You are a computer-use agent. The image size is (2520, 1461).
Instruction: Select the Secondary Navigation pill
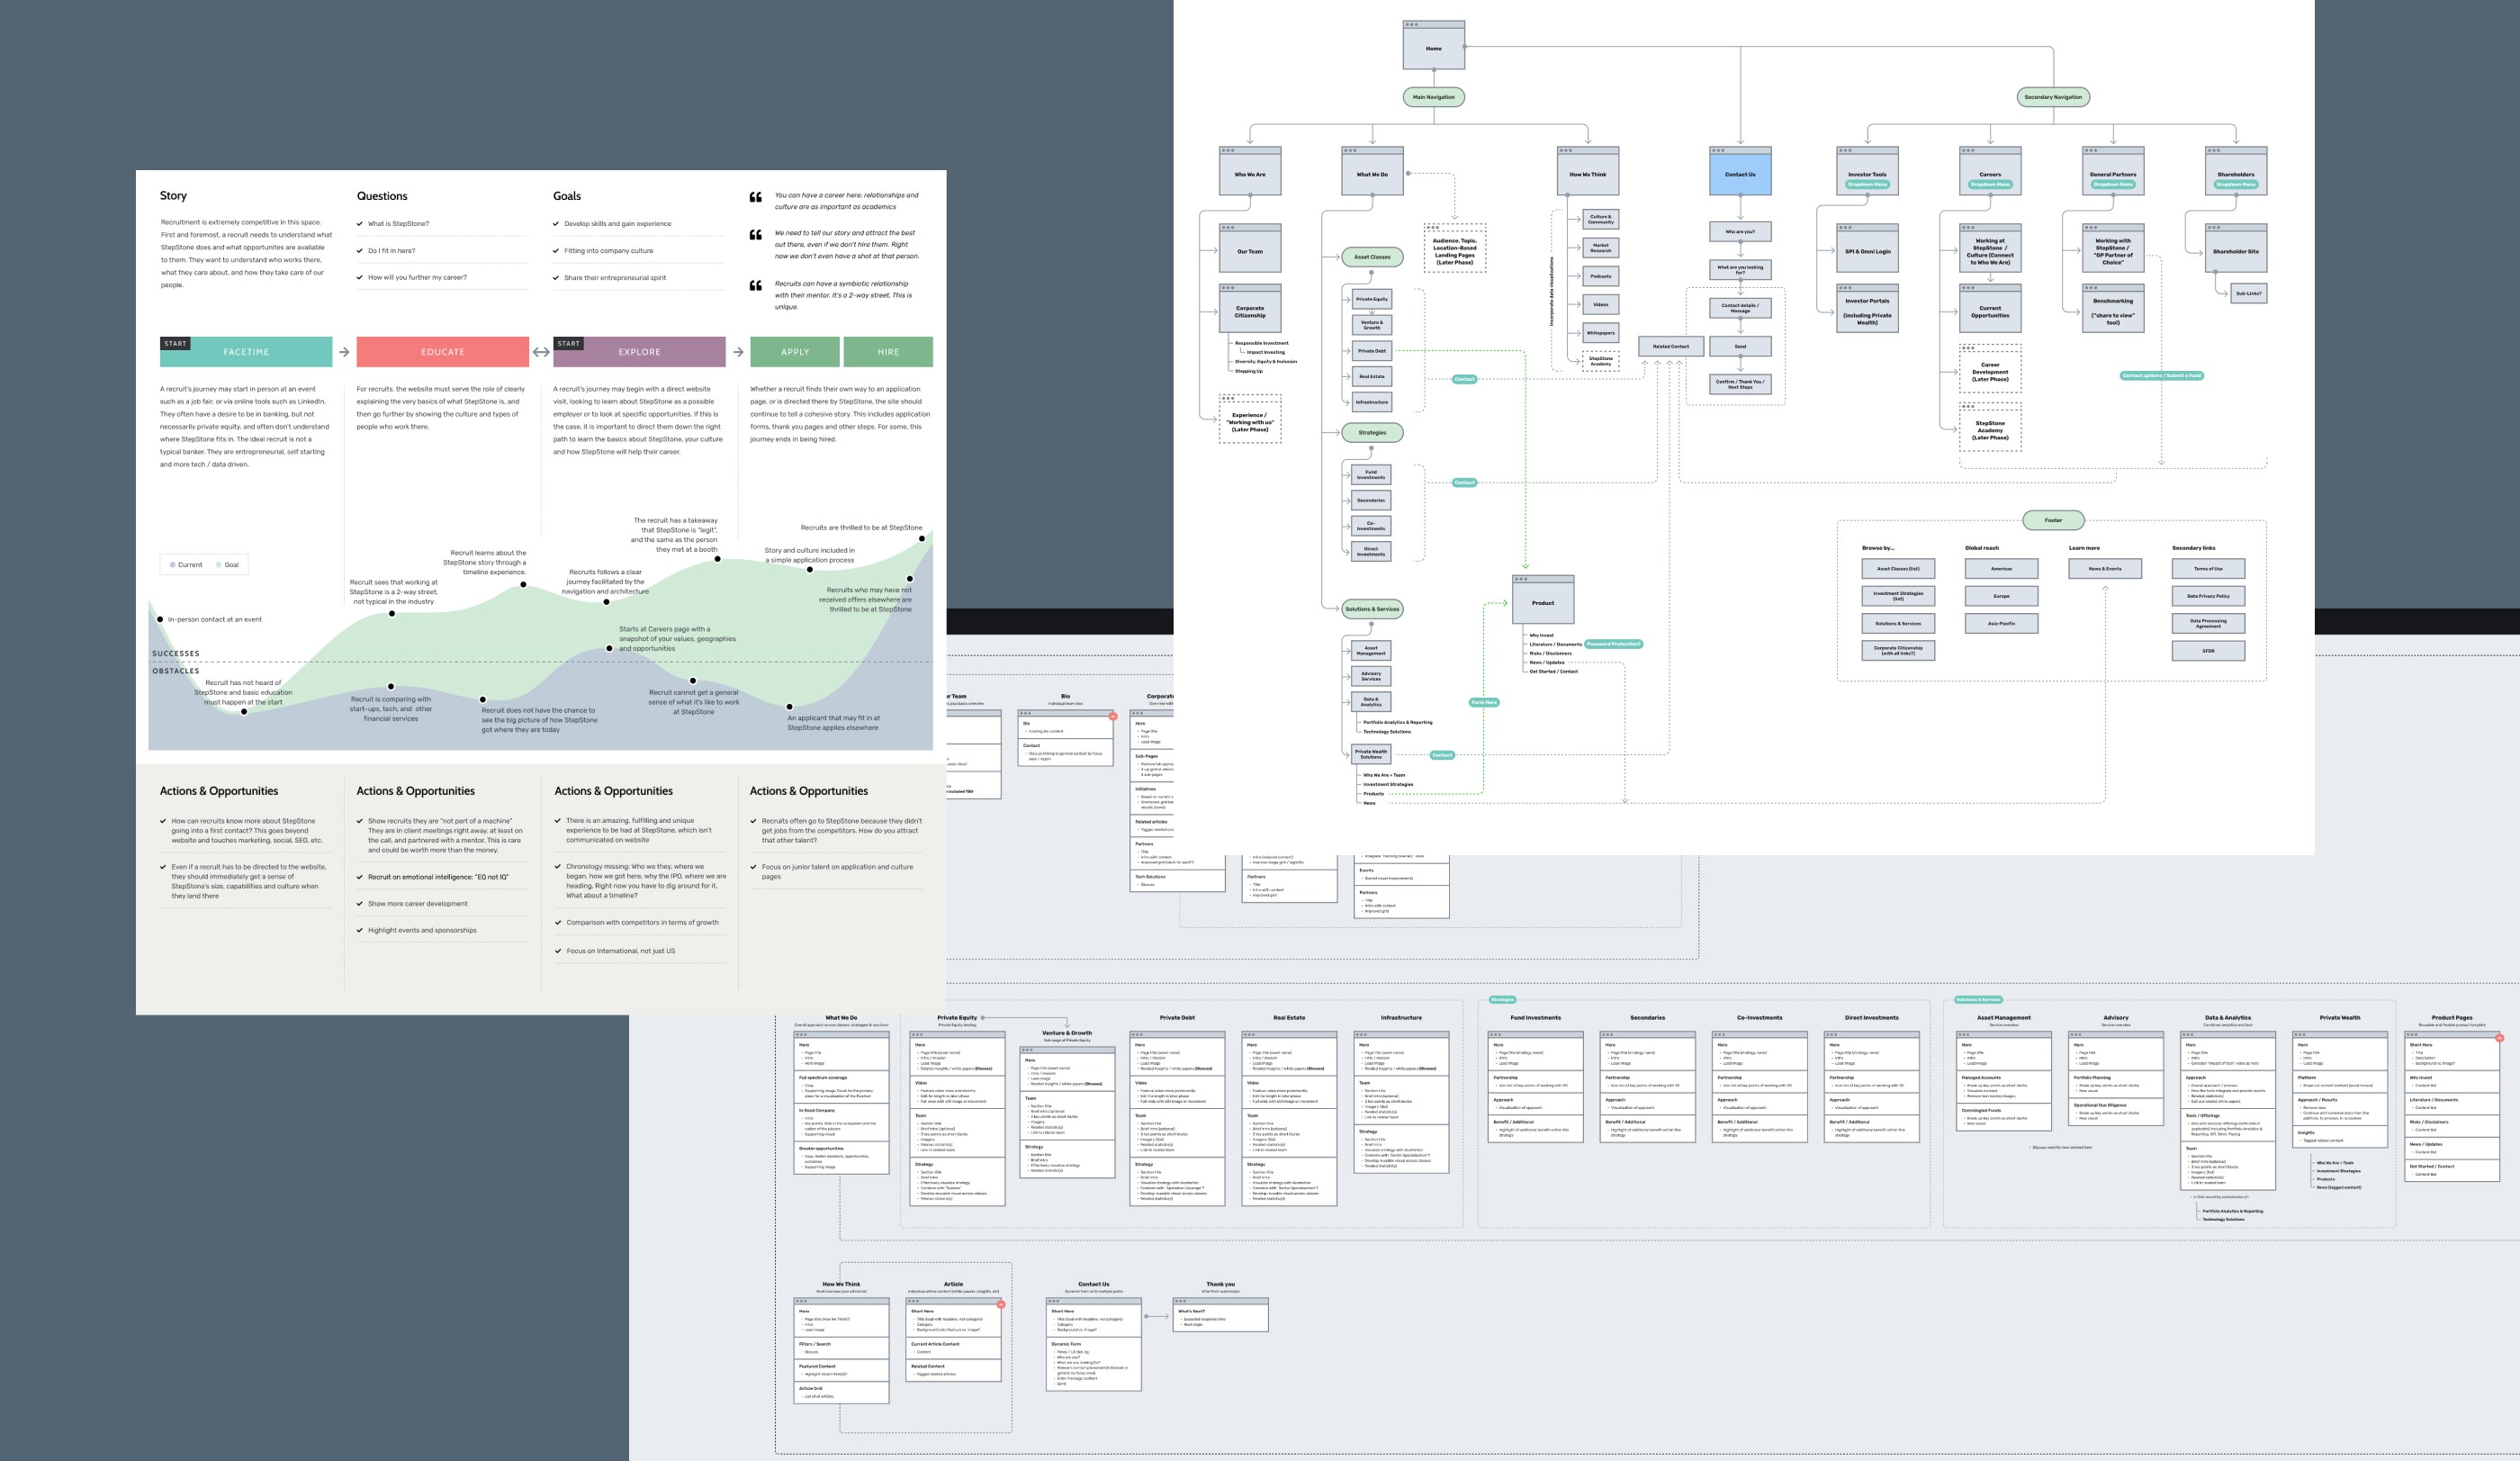click(x=2052, y=97)
